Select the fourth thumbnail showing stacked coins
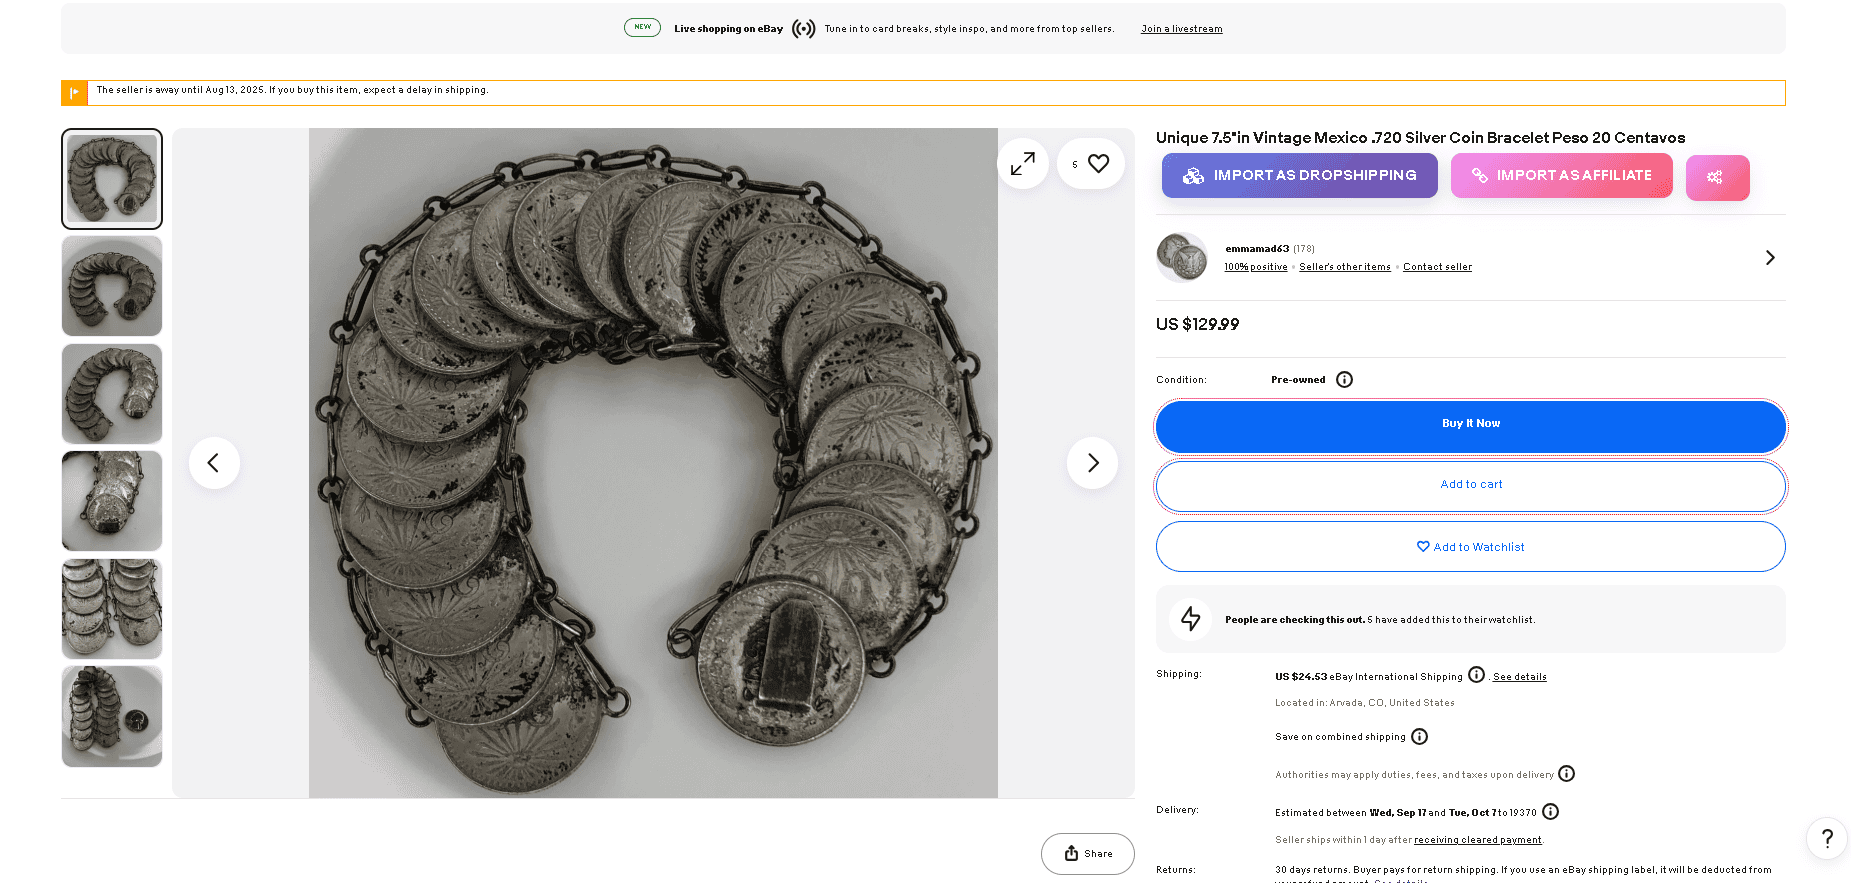This screenshot has height=883, width=1851. pos(112,501)
